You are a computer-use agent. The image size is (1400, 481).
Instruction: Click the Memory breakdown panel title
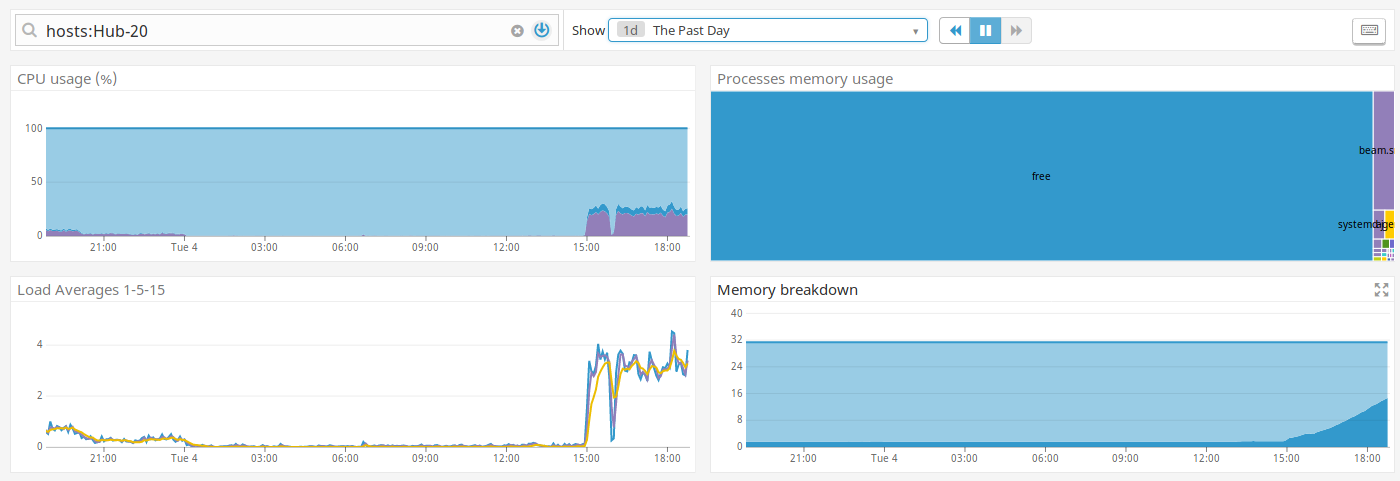787,290
